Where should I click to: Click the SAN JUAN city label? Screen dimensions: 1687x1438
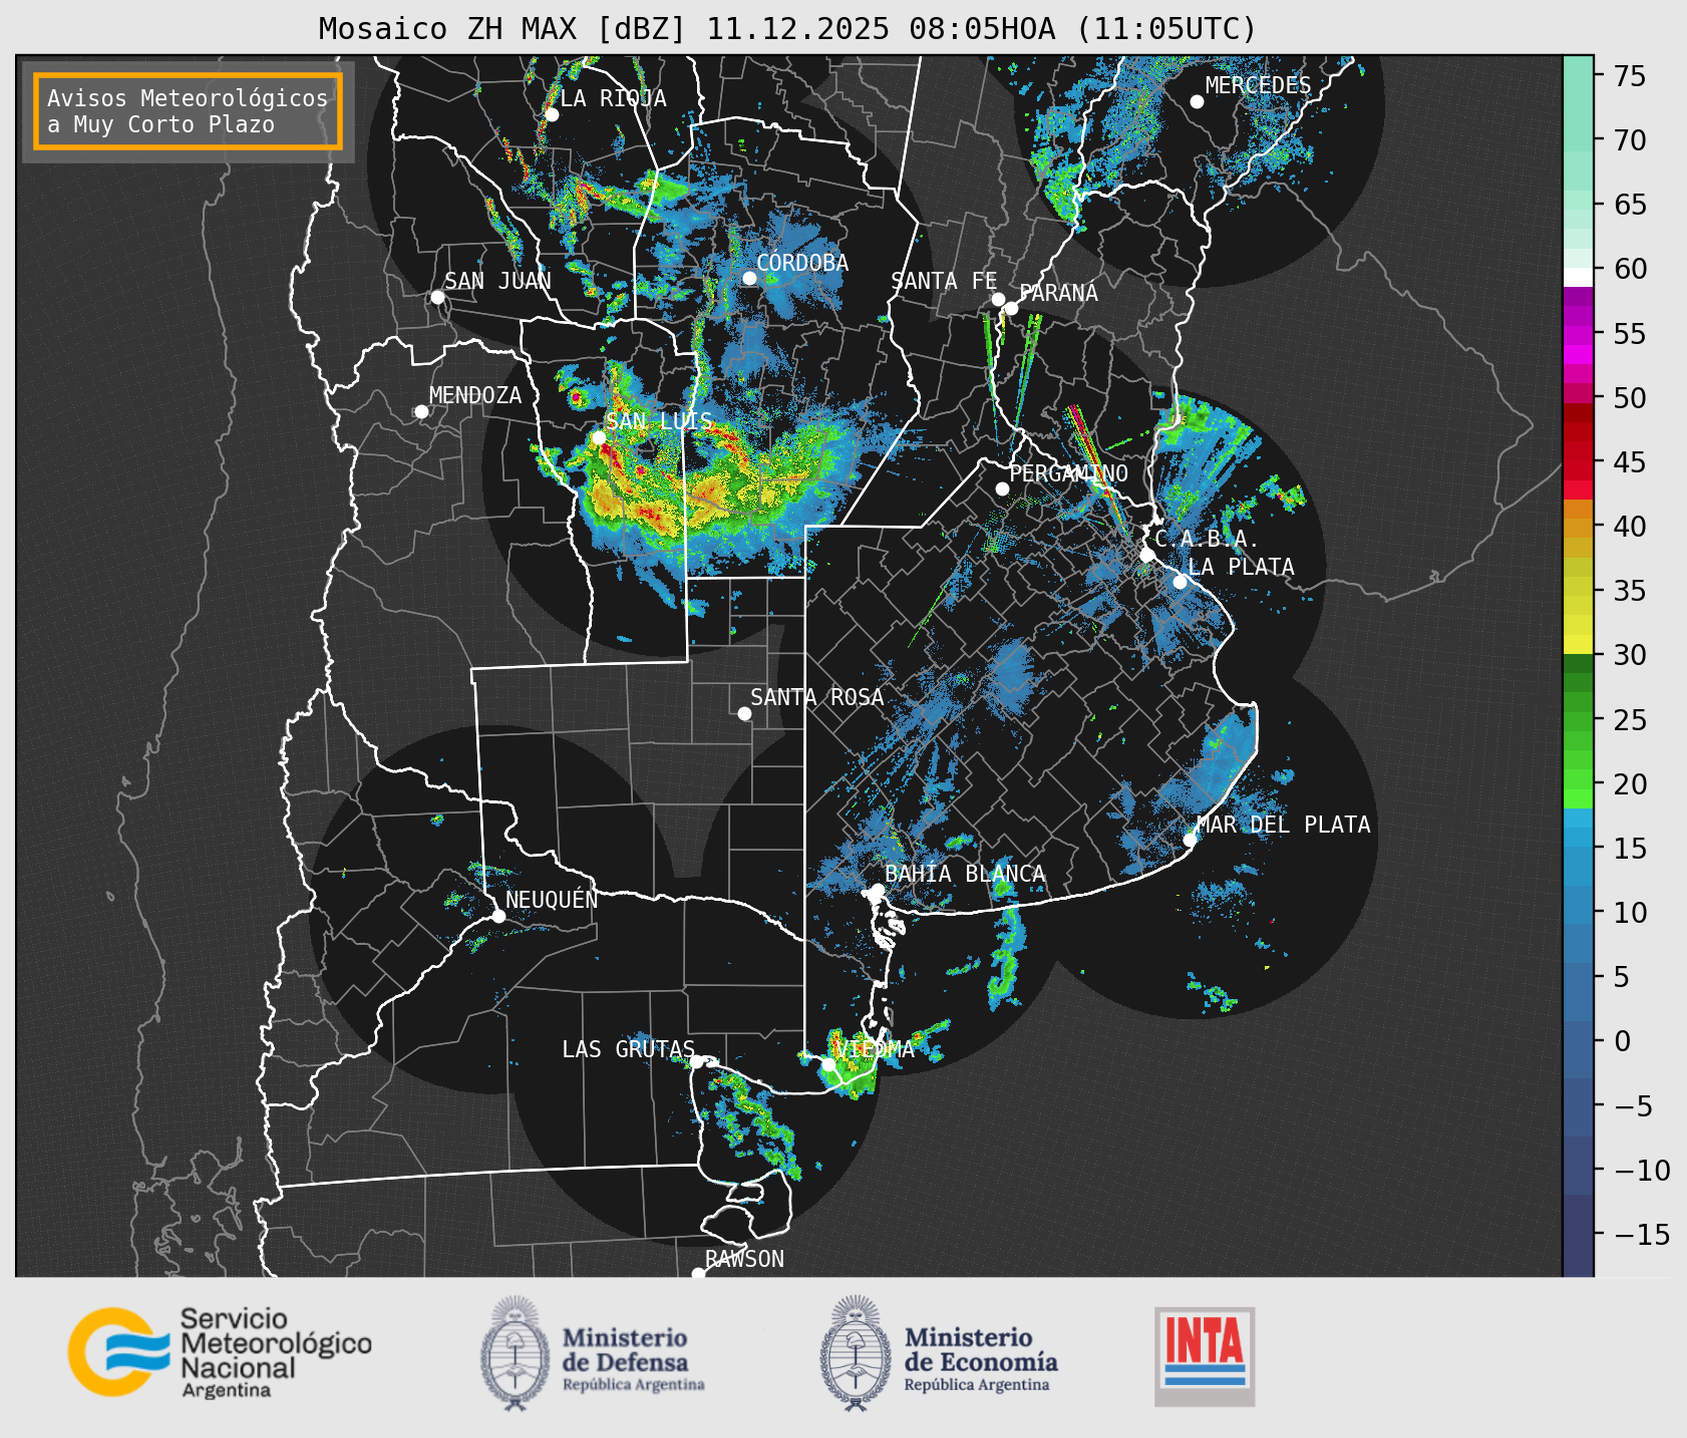(x=497, y=281)
